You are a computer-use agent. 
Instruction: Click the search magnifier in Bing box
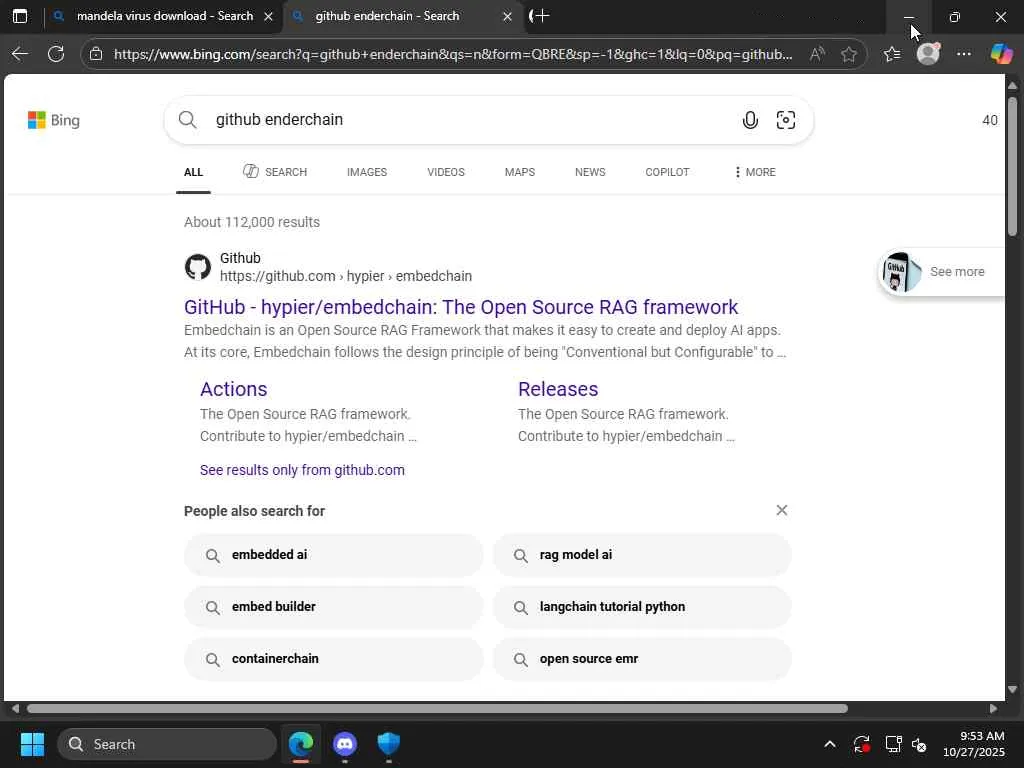click(x=187, y=120)
